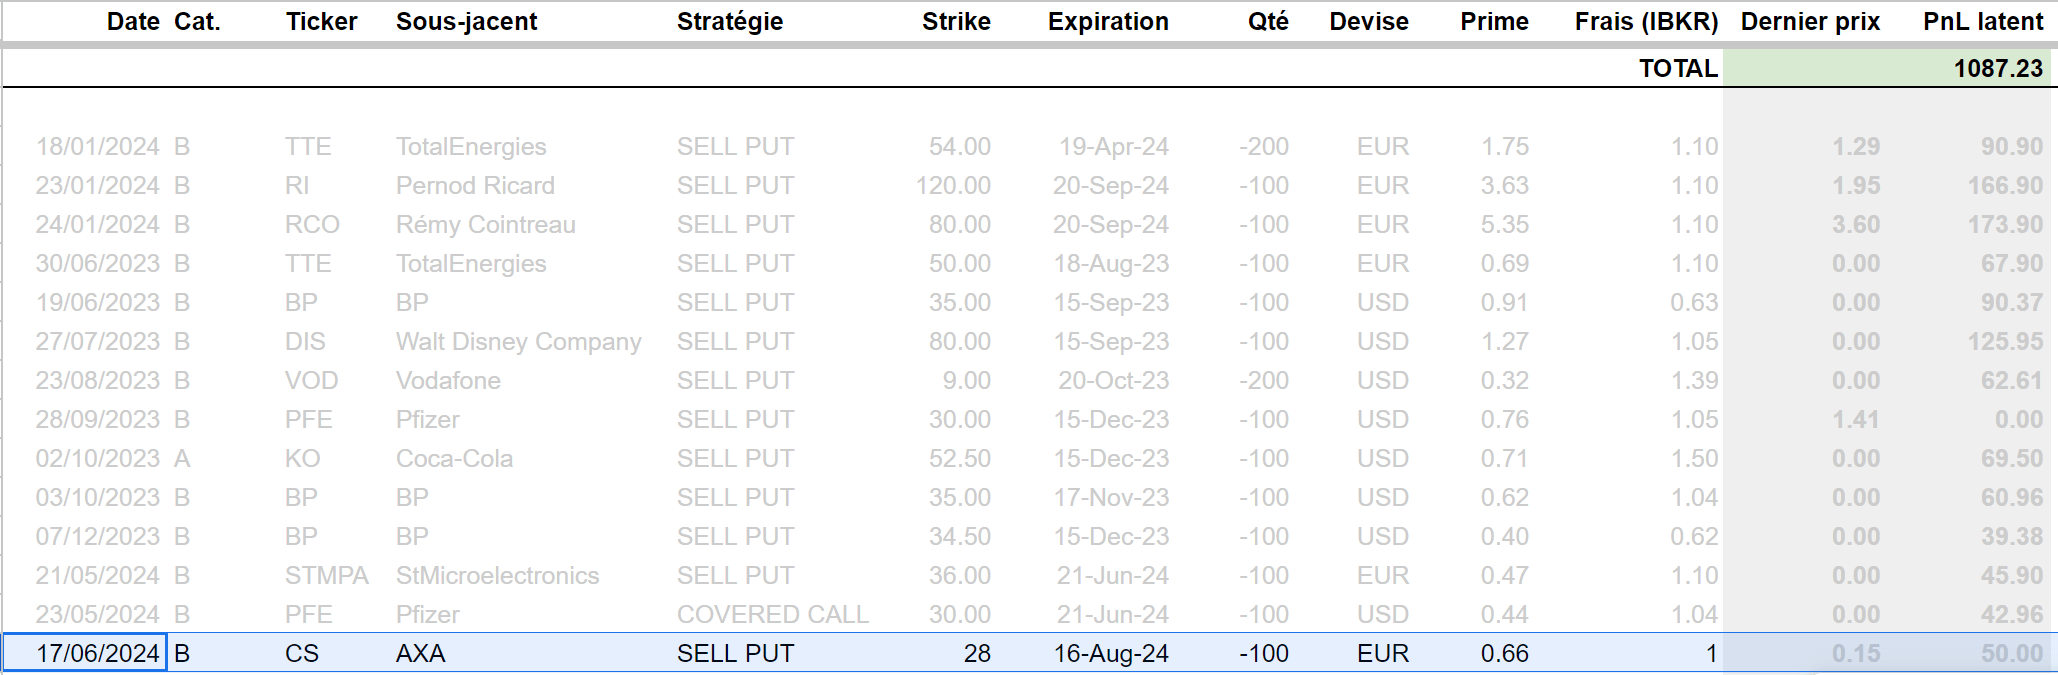The width and height of the screenshot is (2058, 675).
Task: Click the Stratégie column header
Action: point(729,21)
